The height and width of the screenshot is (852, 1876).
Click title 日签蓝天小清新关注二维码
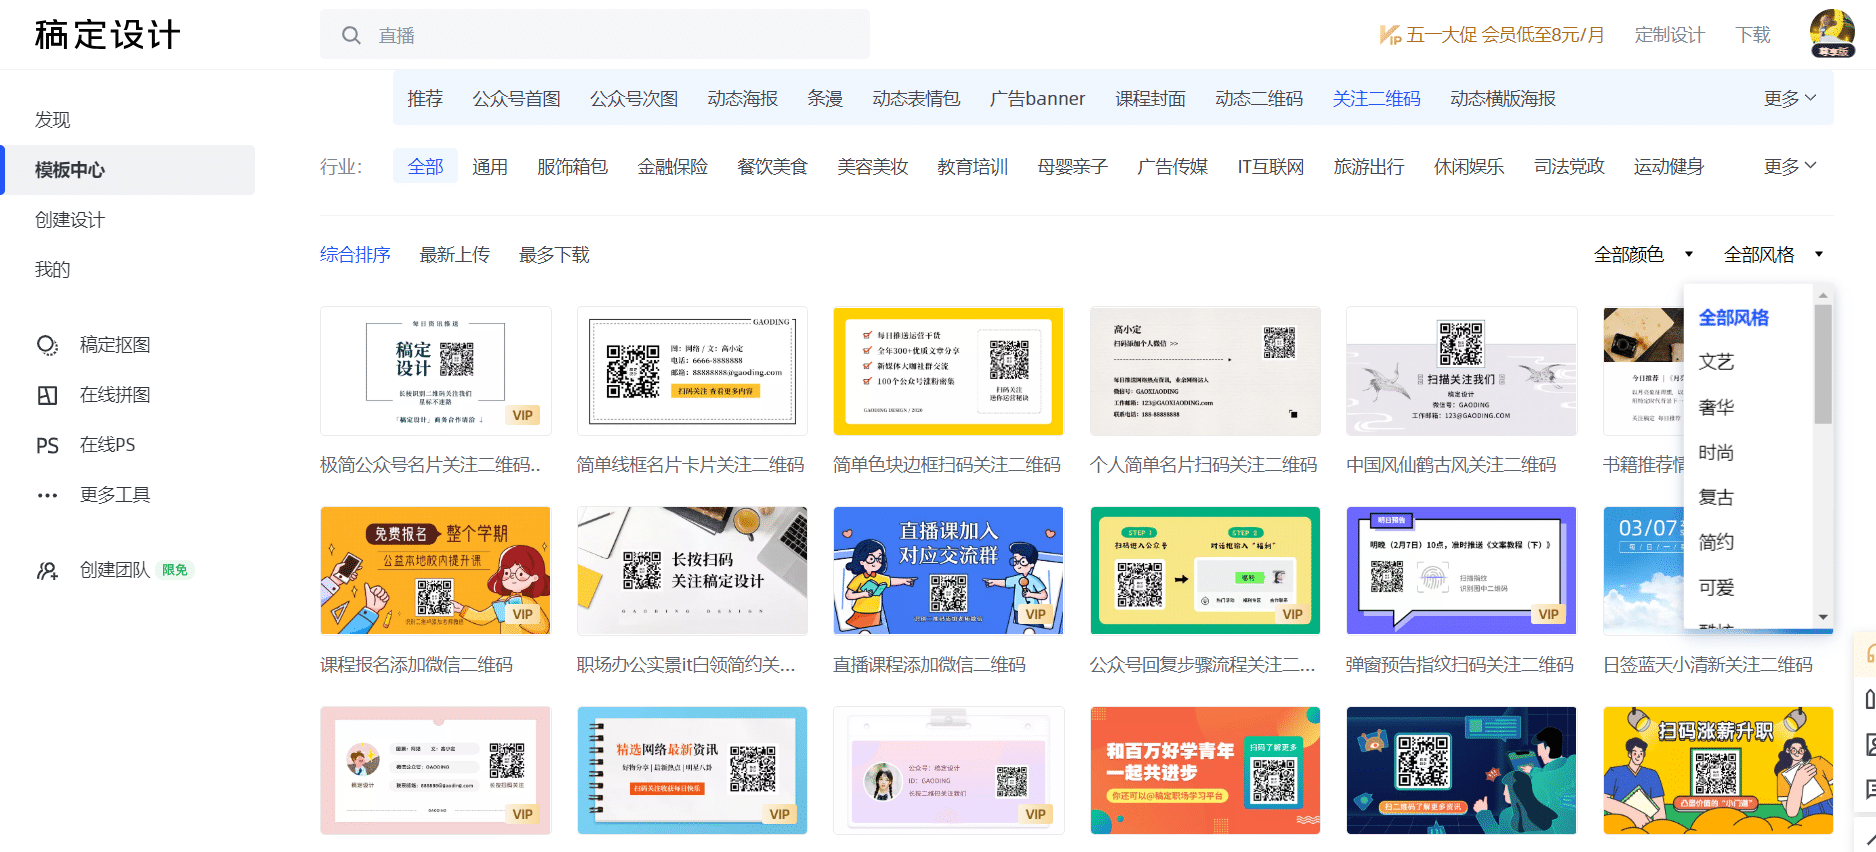pos(1708,665)
